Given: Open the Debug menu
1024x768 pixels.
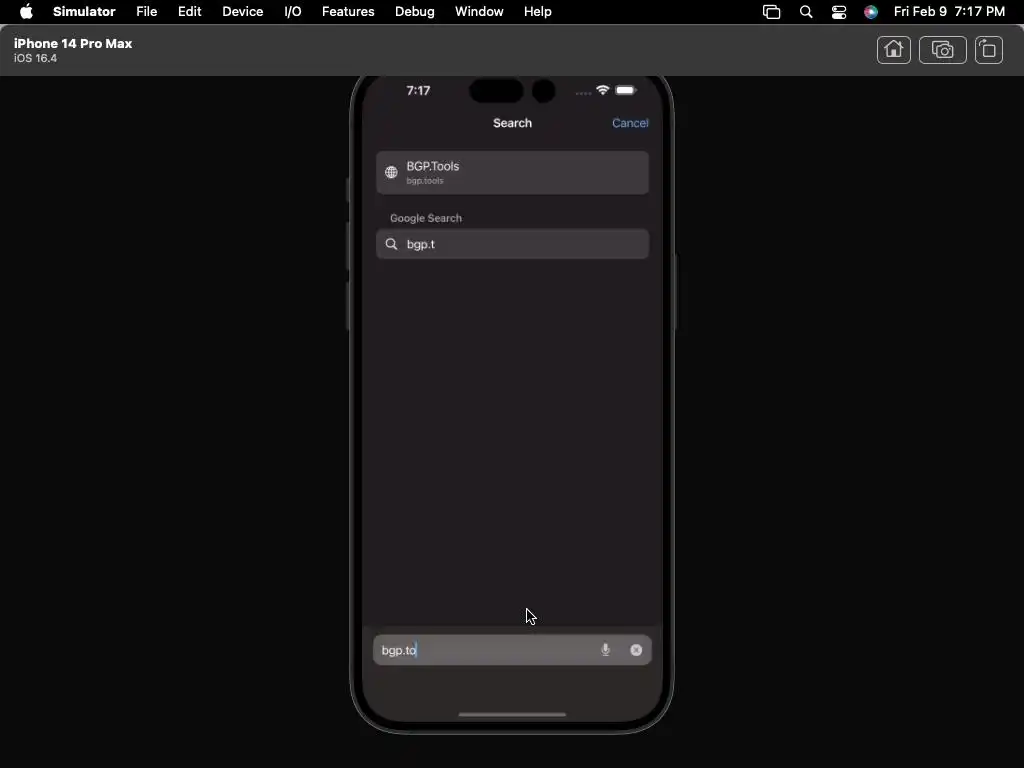Looking at the screenshot, I should 415,12.
